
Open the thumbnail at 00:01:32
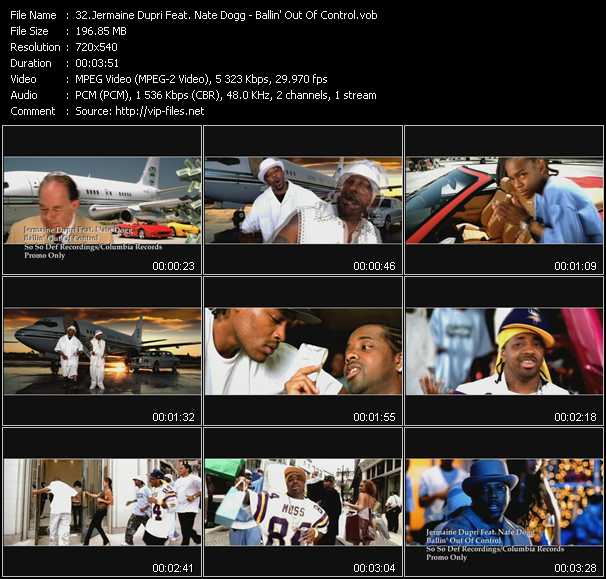[x=102, y=351]
